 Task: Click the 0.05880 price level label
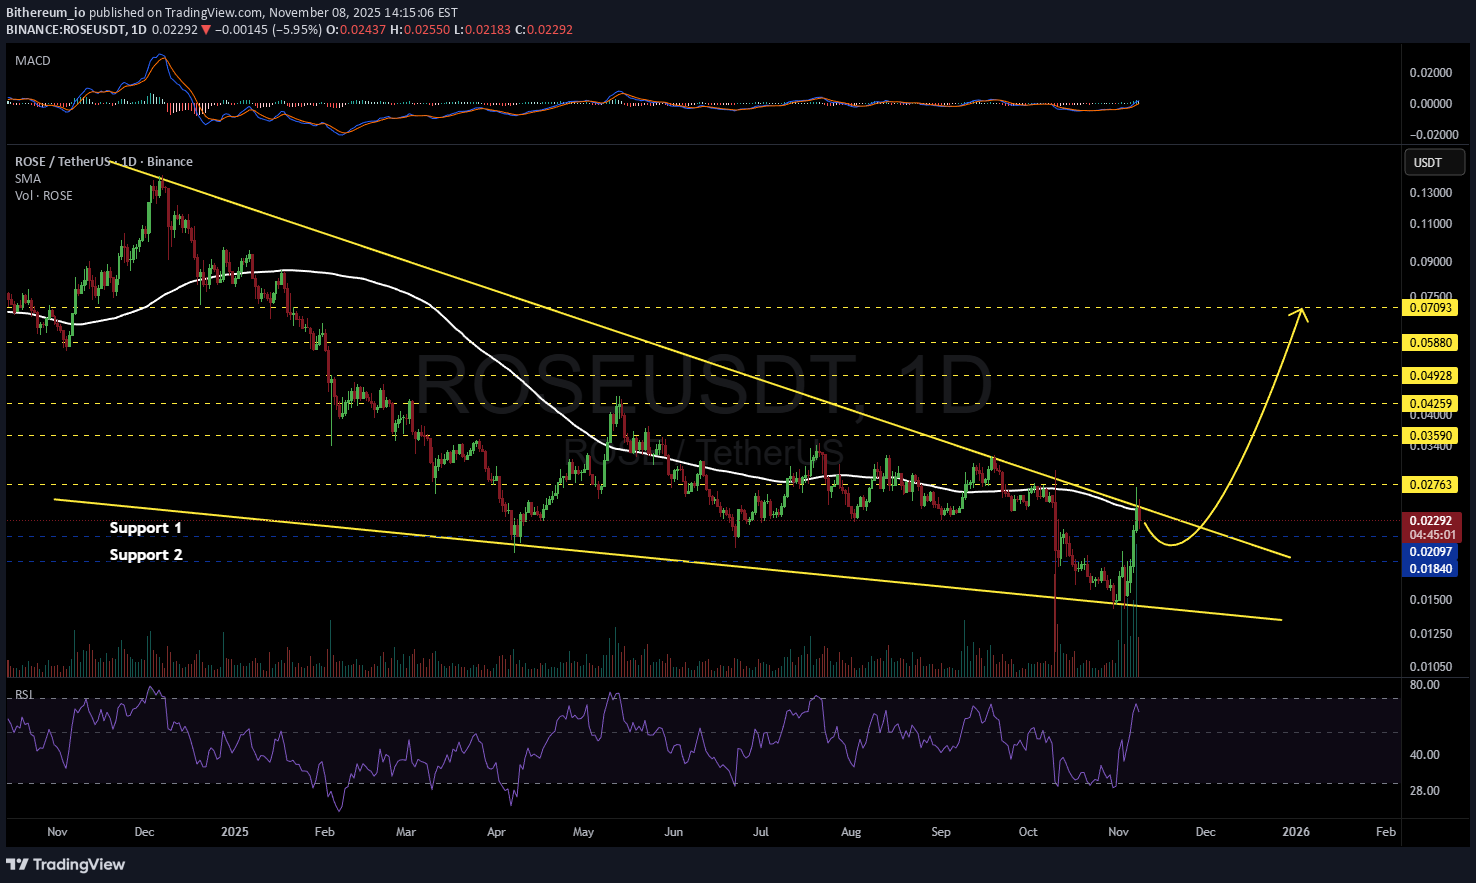(1431, 343)
